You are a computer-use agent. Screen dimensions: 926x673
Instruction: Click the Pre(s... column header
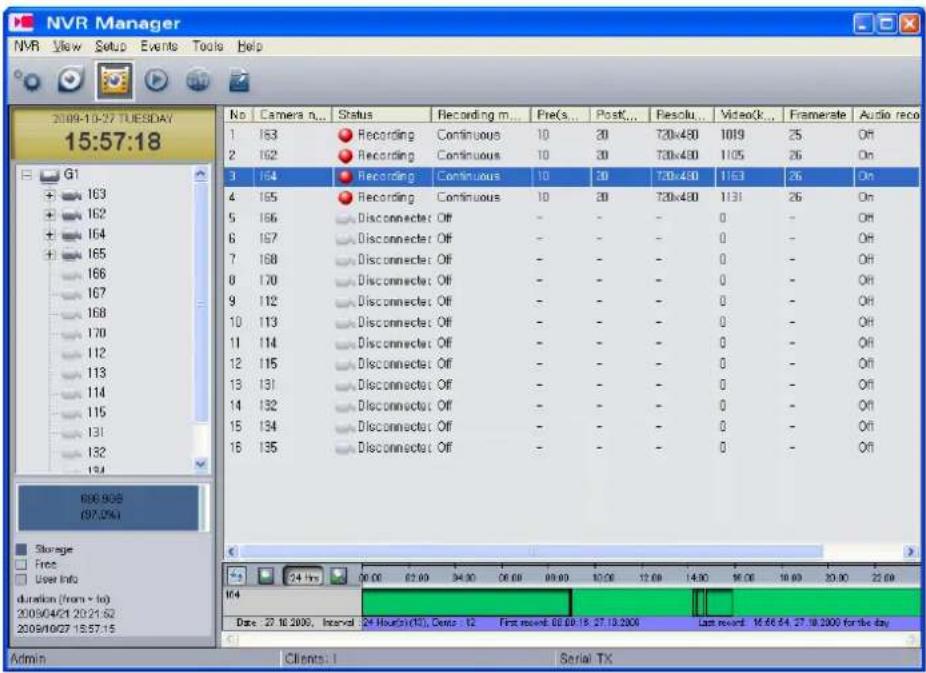[x=560, y=115]
